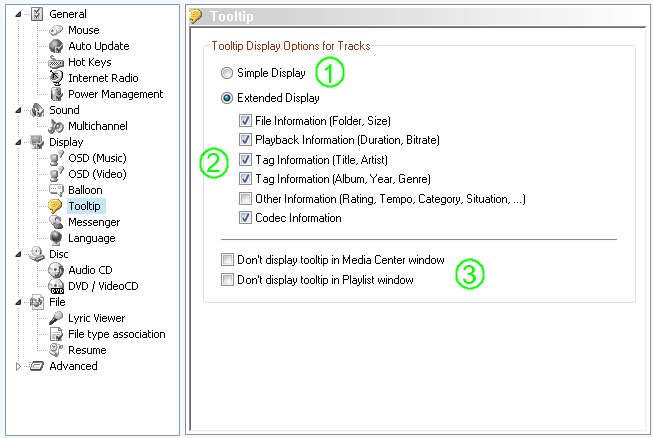Image resolution: width=653 pixels, height=438 pixels.
Task: Open the Mouse settings page
Action: (84, 30)
